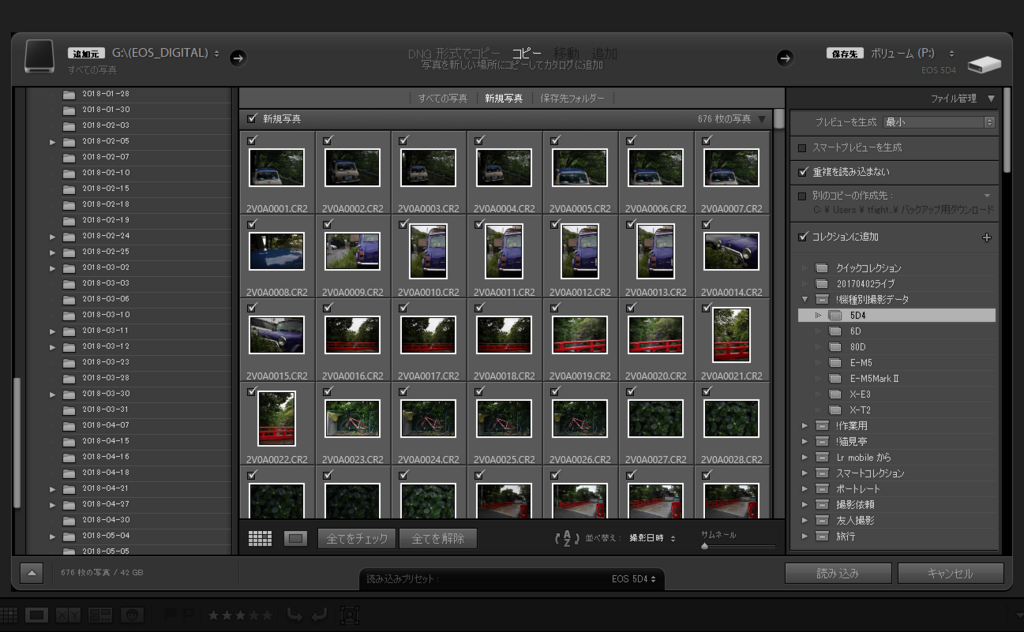Enable スマートプレビューを生成 checkbox
Viewport: 1024px width, 632px height.
click(x=802, y=148)
